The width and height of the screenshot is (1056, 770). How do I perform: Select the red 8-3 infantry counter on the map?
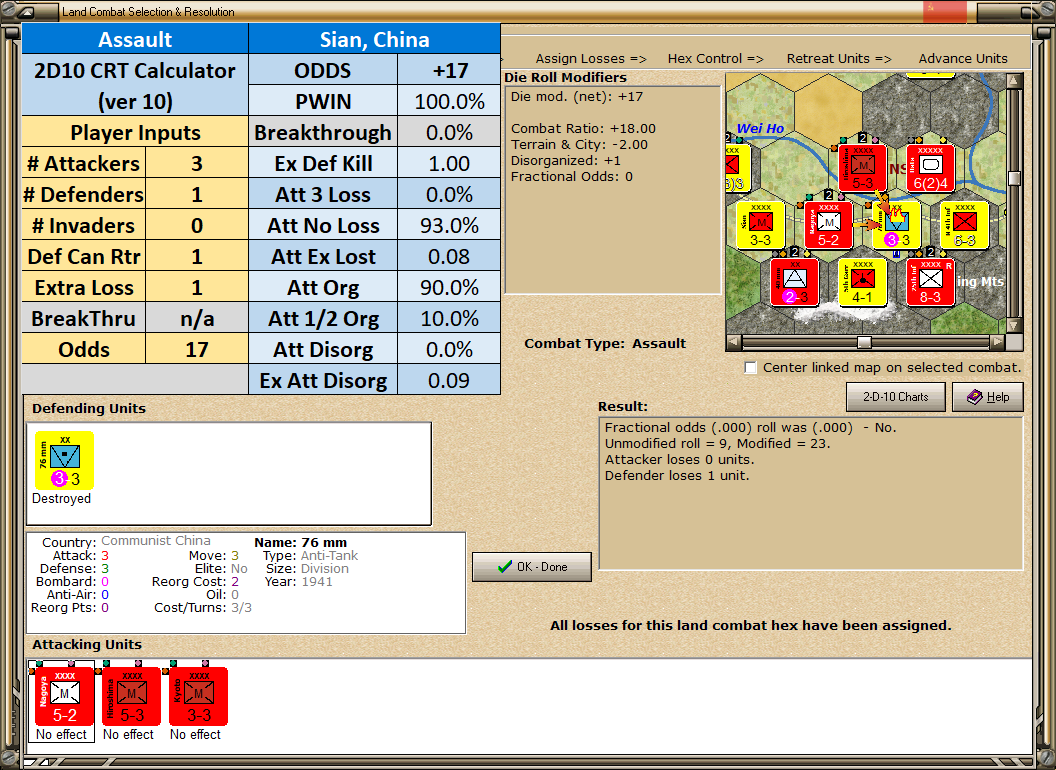(x=930, y=282)
